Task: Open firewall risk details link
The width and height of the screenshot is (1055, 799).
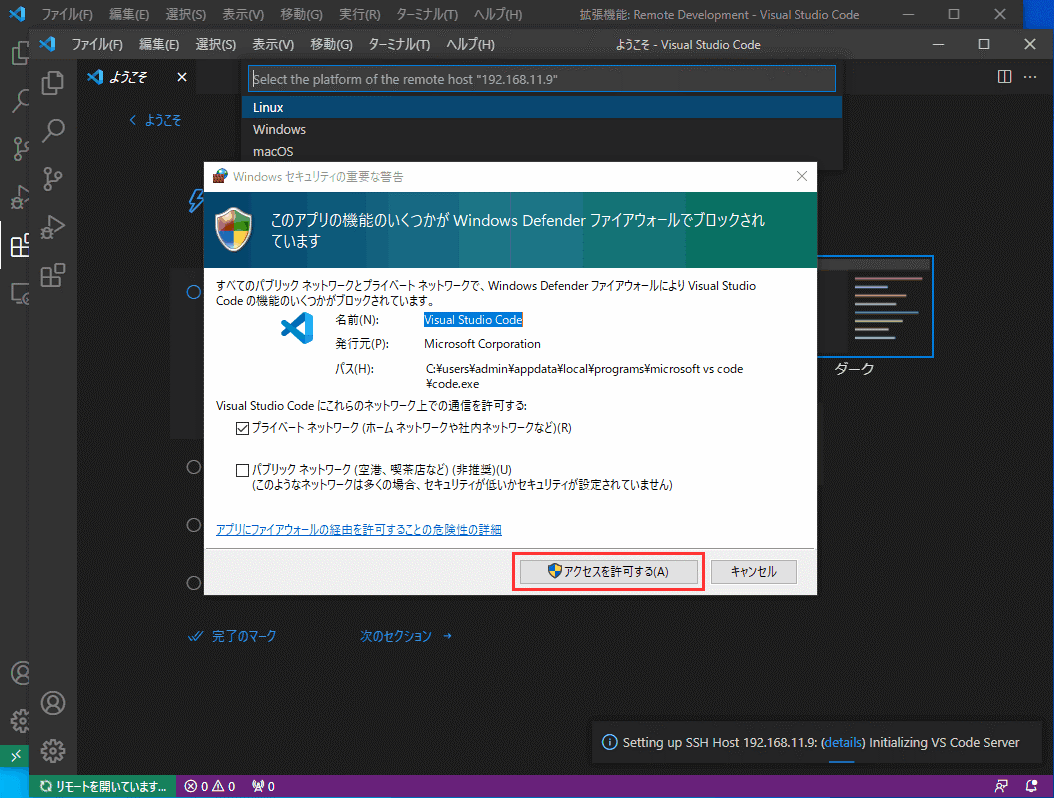Action: (x=359, y=530)
